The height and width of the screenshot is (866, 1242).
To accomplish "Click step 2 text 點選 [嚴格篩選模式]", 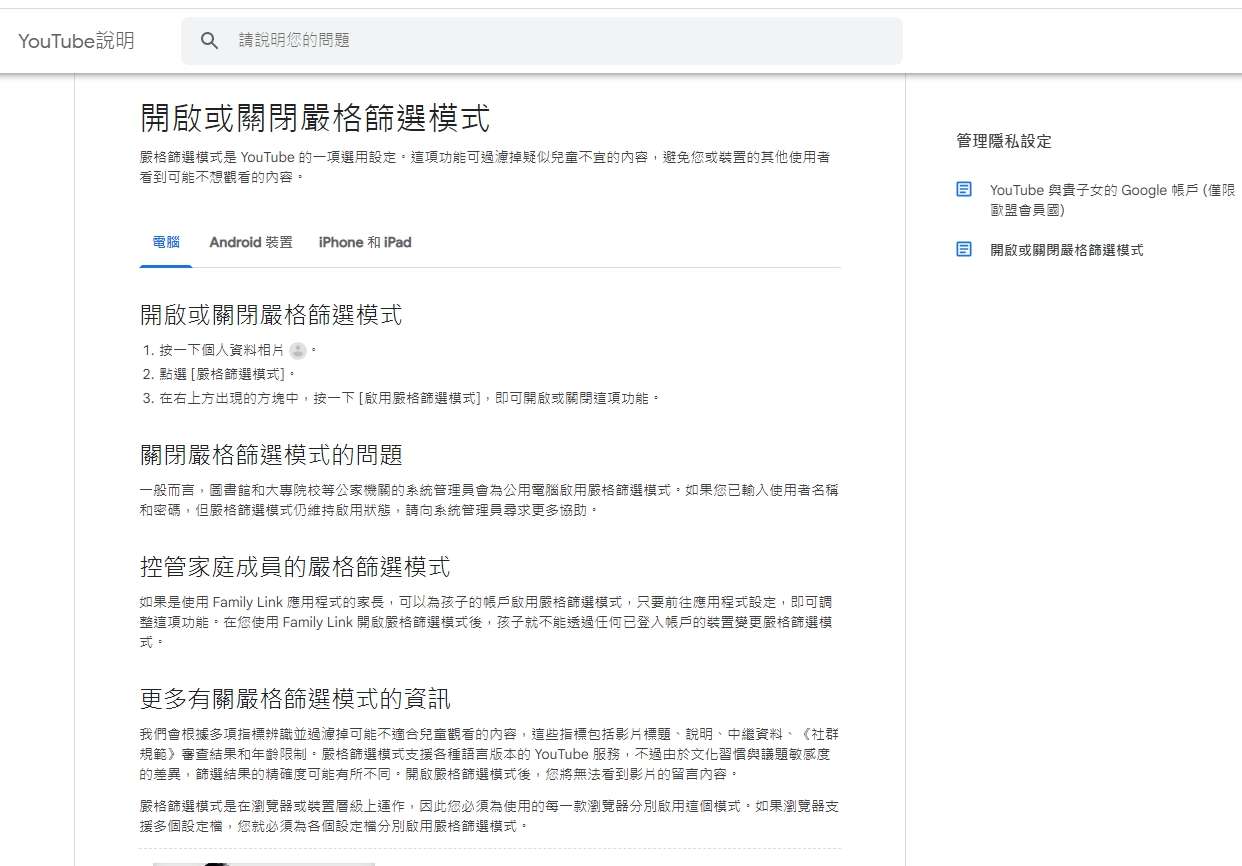I will click(x=228, y=374).
